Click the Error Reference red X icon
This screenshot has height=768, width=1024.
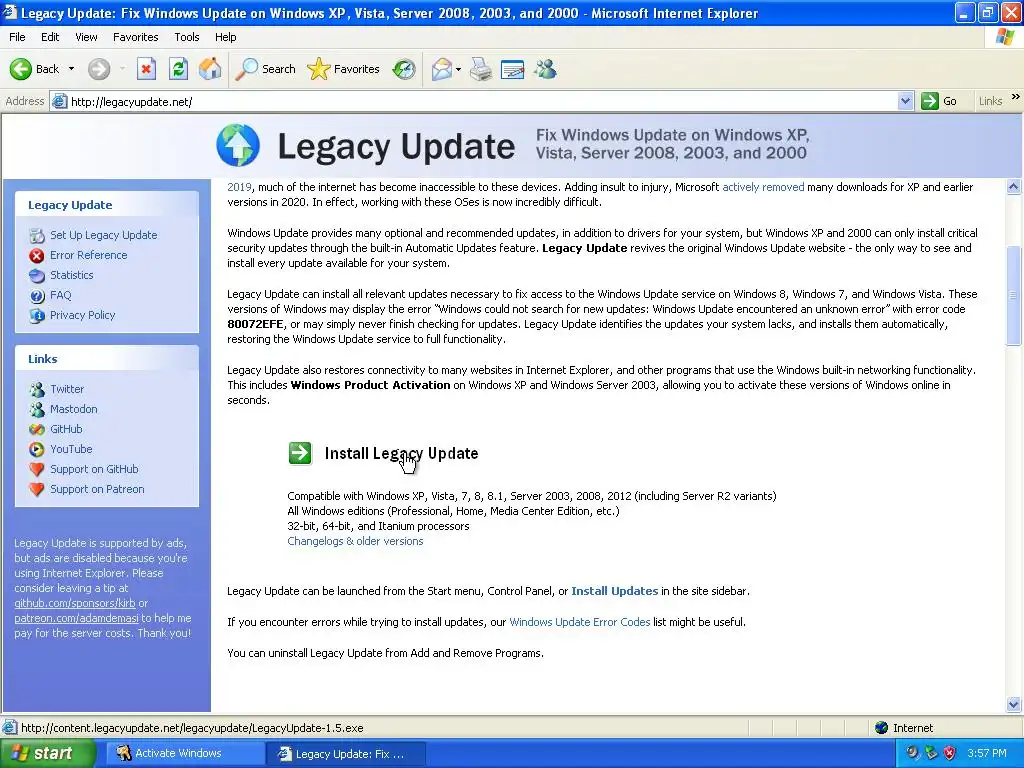(x=37, y=255)
